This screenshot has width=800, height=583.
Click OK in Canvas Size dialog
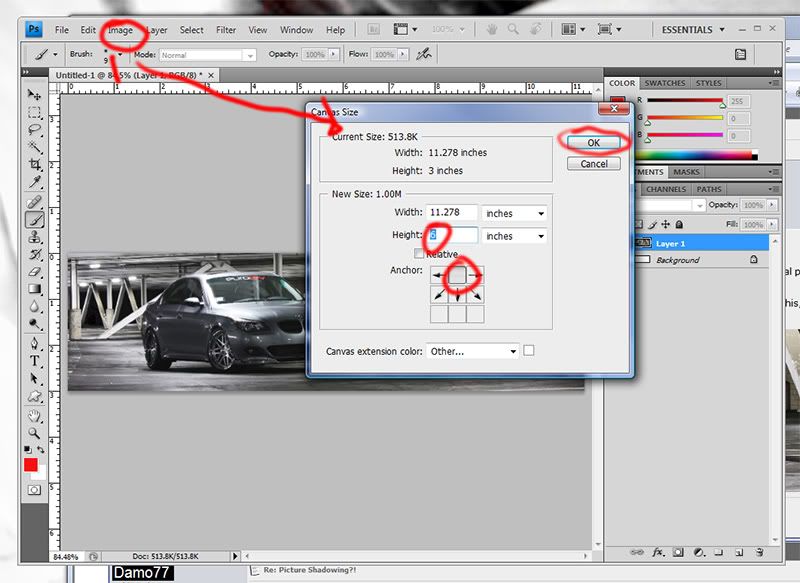[x=594, y=143]
